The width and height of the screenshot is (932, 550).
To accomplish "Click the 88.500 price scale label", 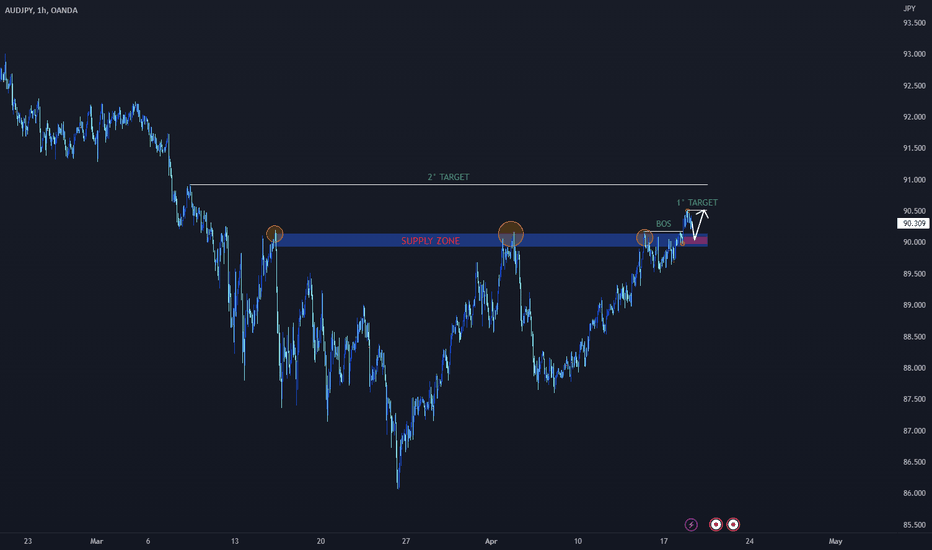I will coord(914,337).
